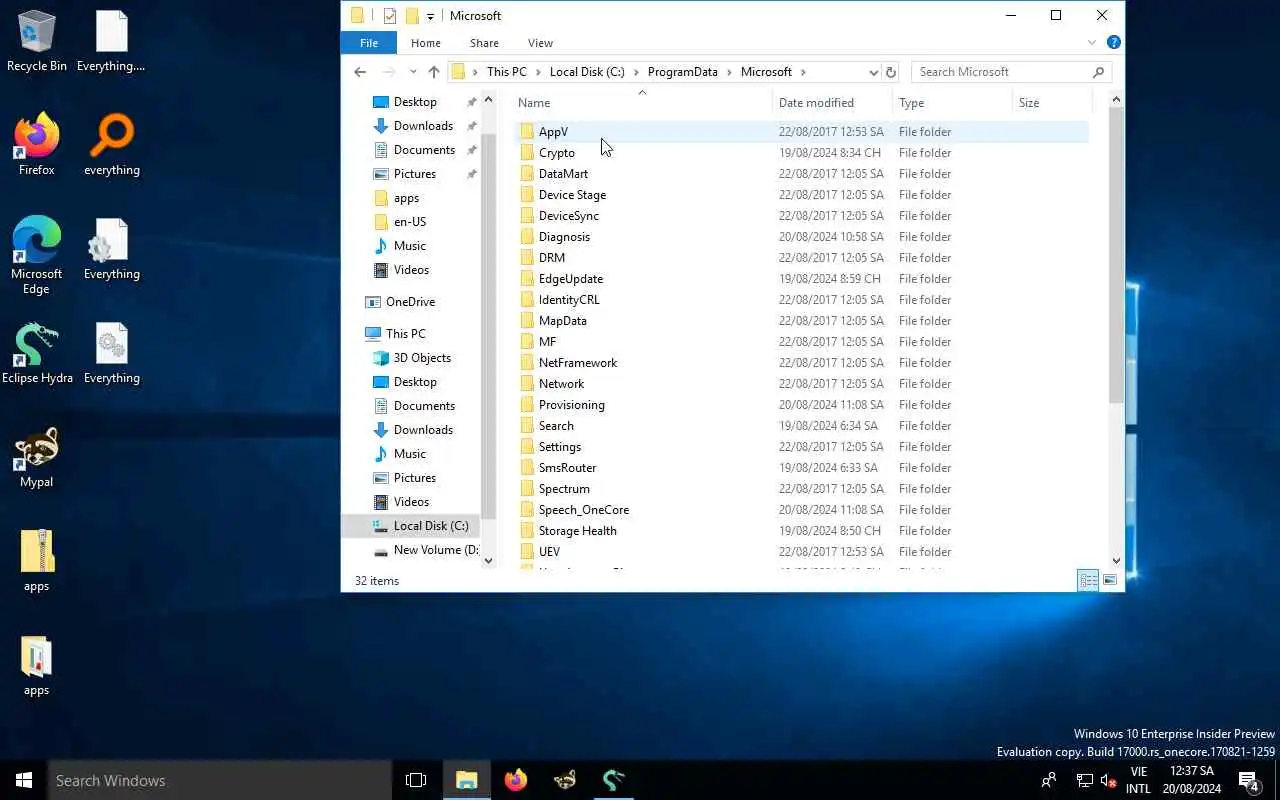Switch to the Home ribbon tab

425,43
